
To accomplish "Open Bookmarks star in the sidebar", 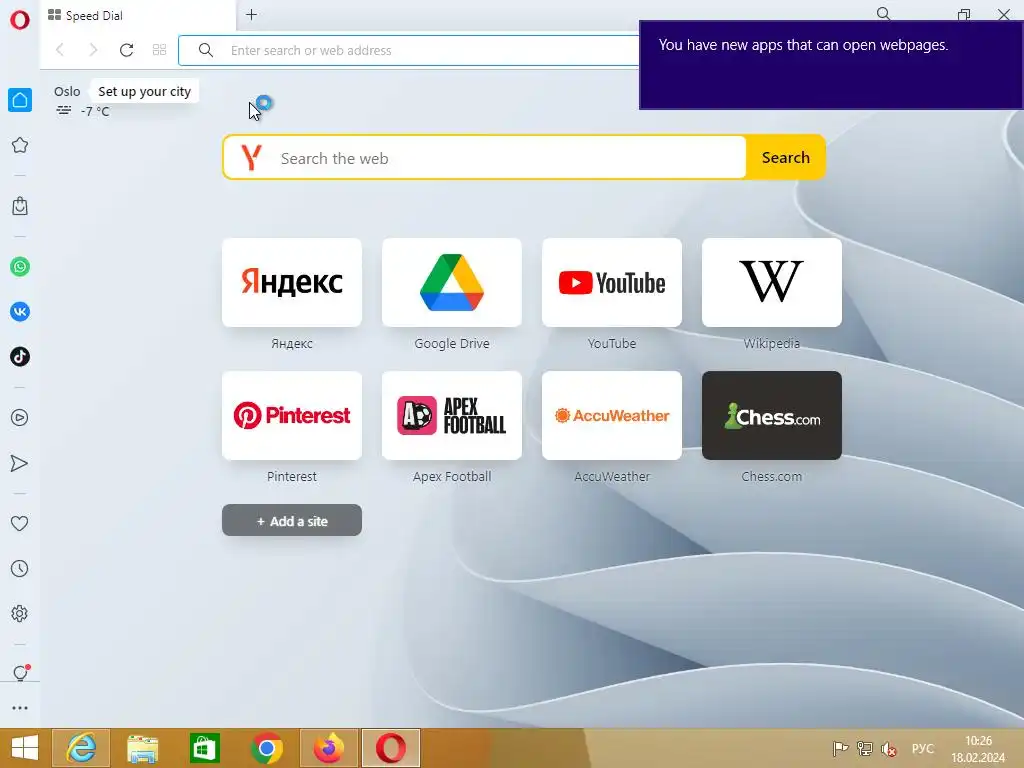I will (x=20, y=145).
